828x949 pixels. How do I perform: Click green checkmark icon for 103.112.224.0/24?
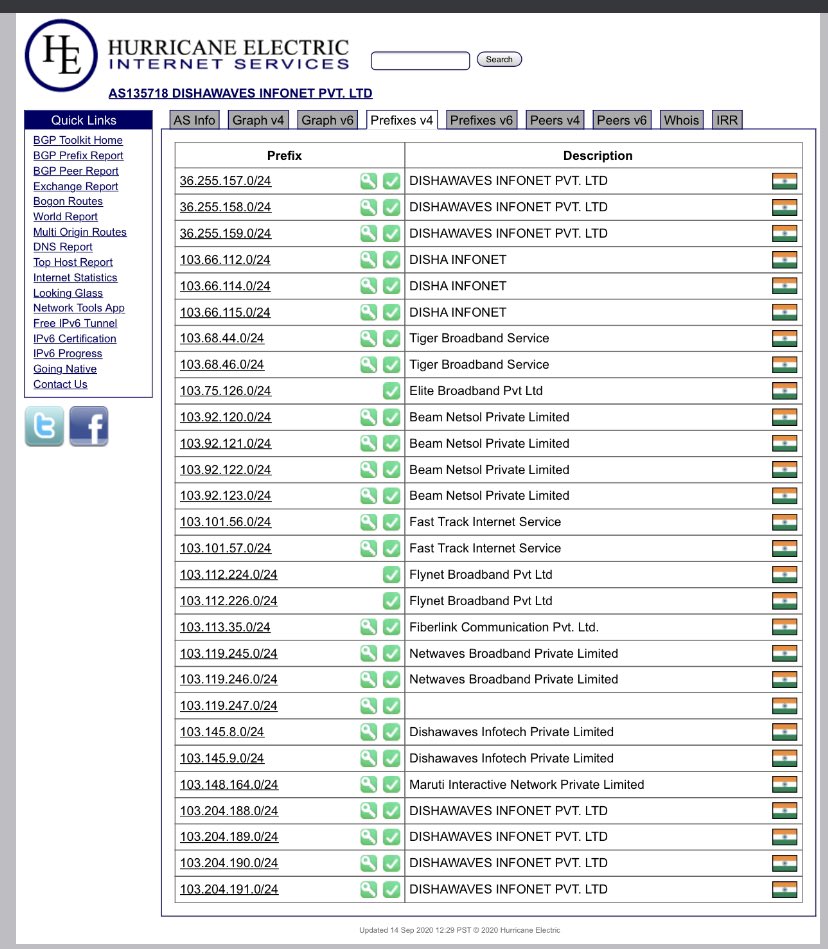(392, 574)
